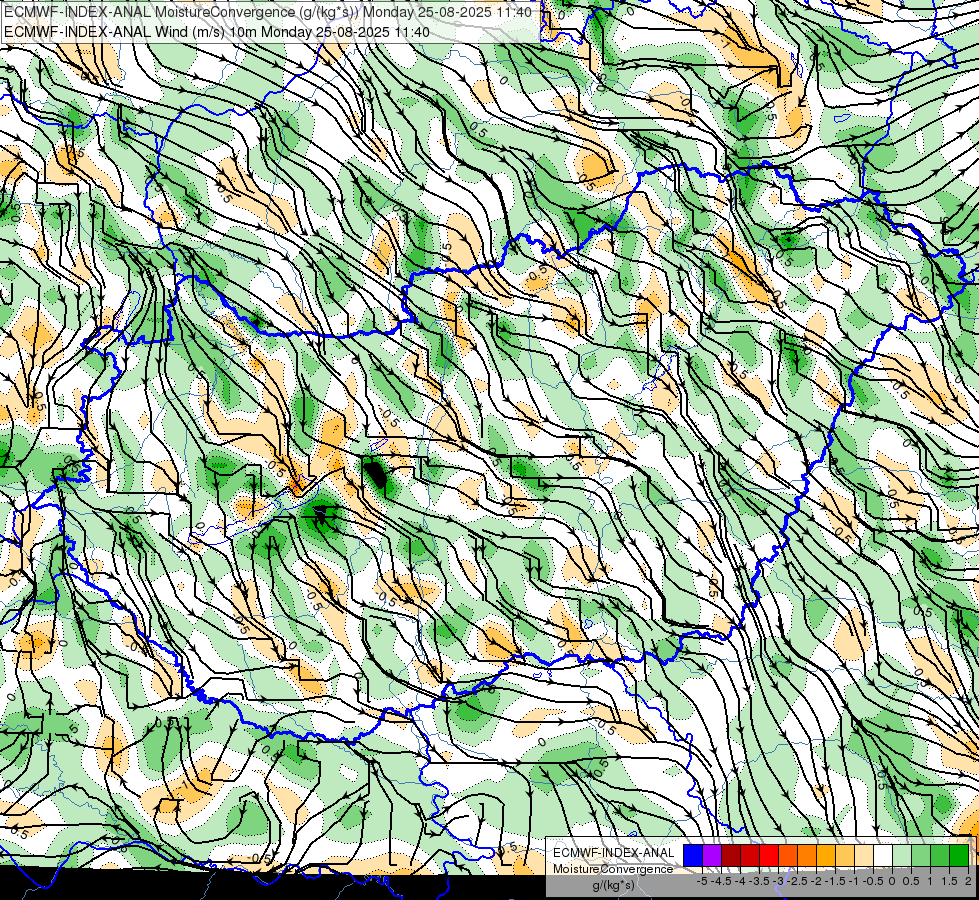The width and height of the screenshot is (979, 900).
Task: Click the legend label ECMWF-INDEX-ANAL
Action: click(613, 853)
